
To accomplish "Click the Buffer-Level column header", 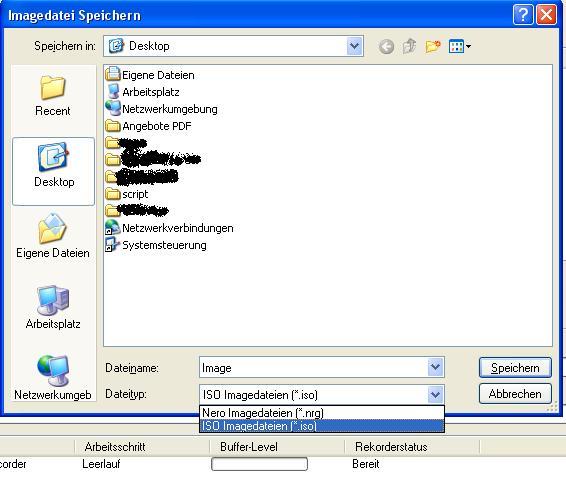I will click(277, 447).
